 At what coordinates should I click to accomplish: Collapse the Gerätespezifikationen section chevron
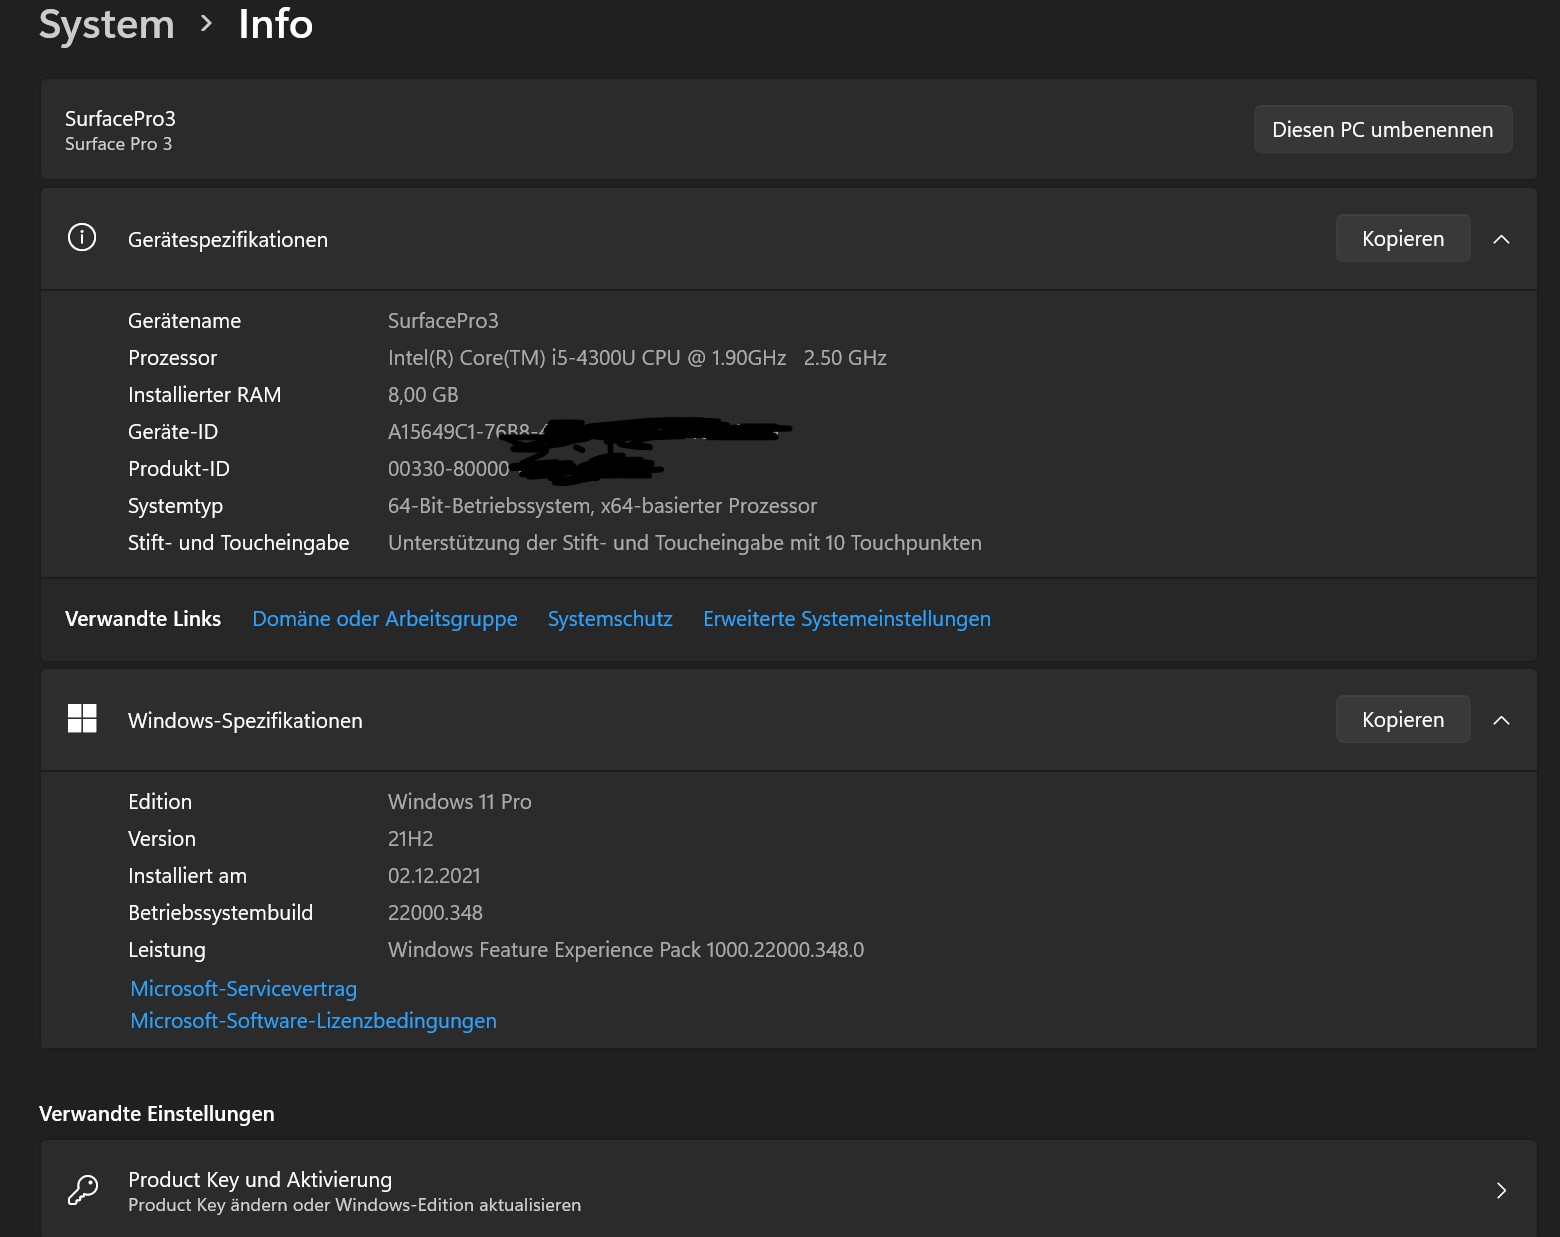[x=1501, y=239]
